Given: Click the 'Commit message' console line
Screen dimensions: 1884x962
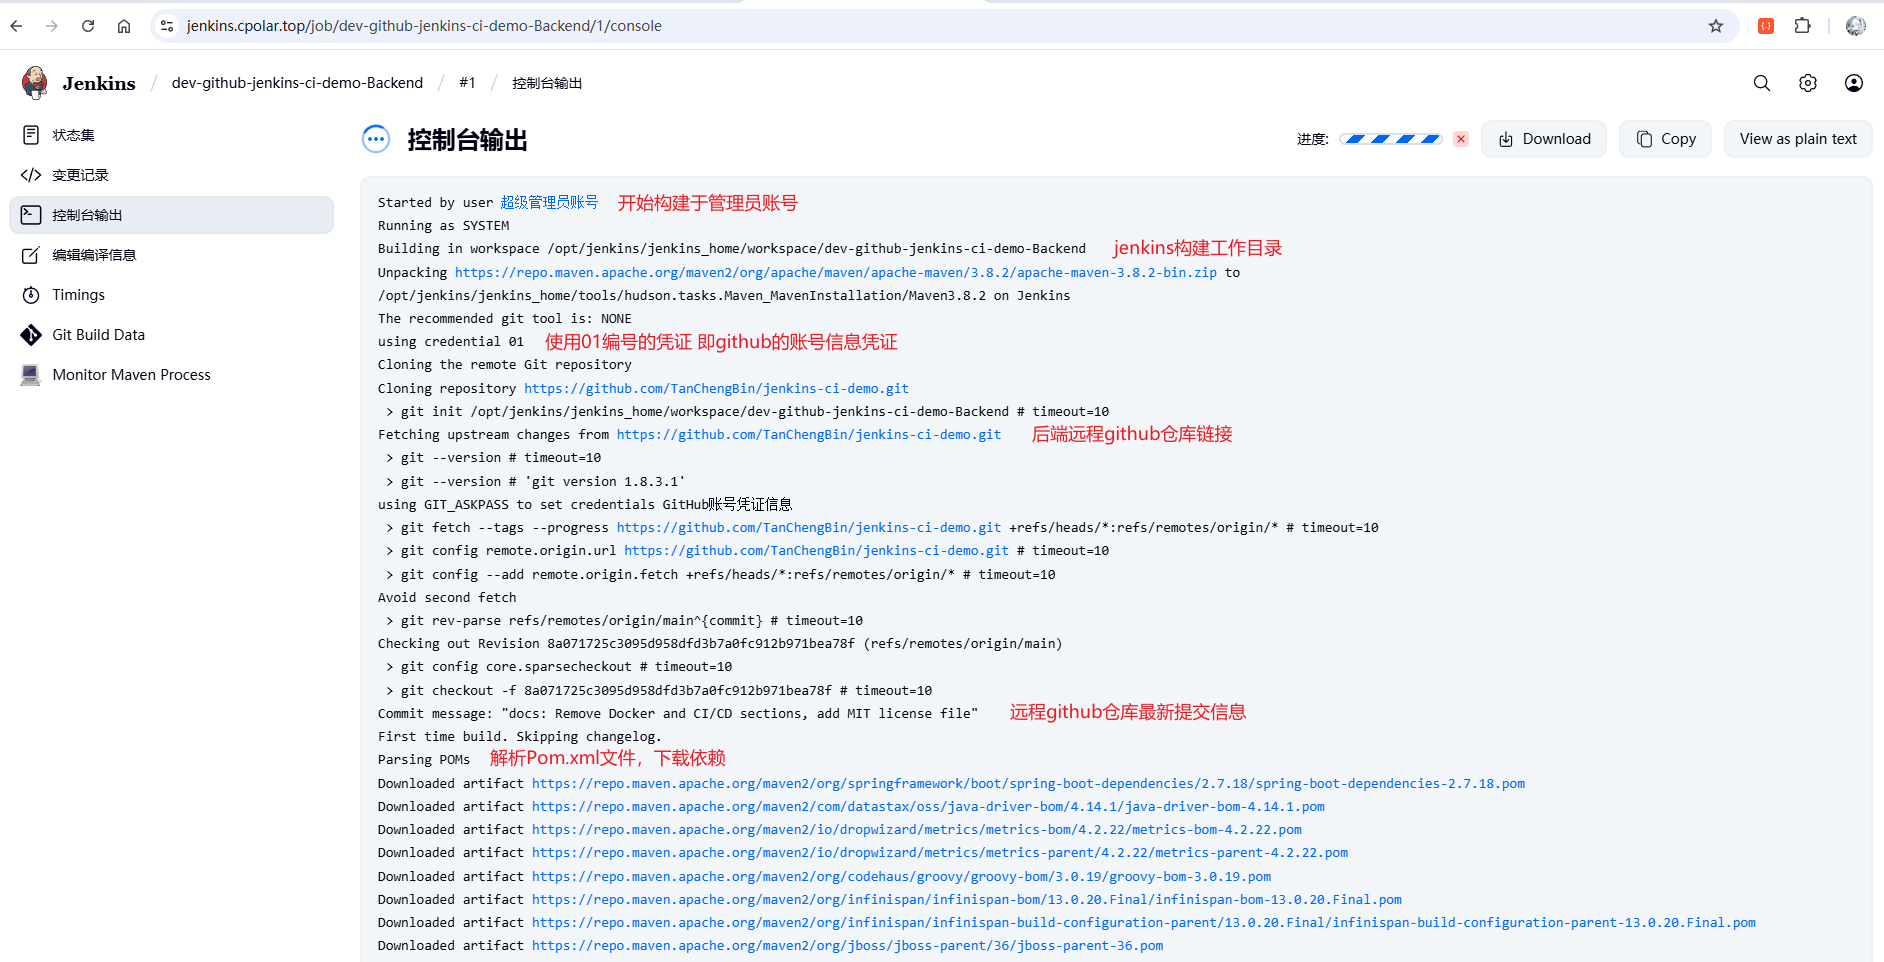Looking at the screenshot, I should tap(678, 713).
